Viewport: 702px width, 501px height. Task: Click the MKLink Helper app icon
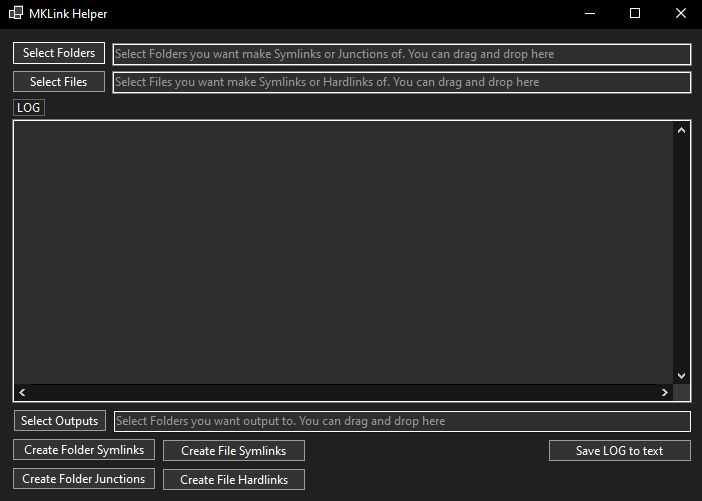pyautogui.click(x=16, y=13)
